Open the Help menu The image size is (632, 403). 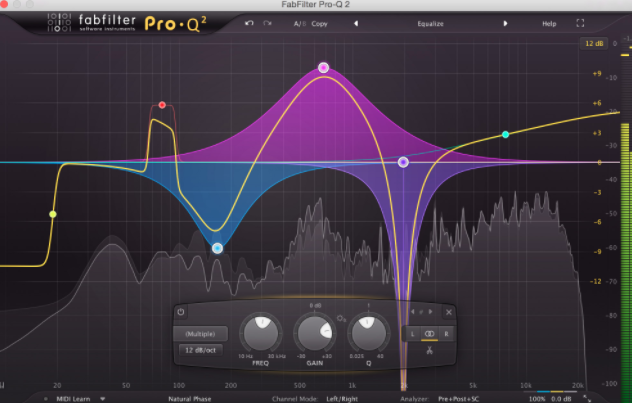pos(549,24)
